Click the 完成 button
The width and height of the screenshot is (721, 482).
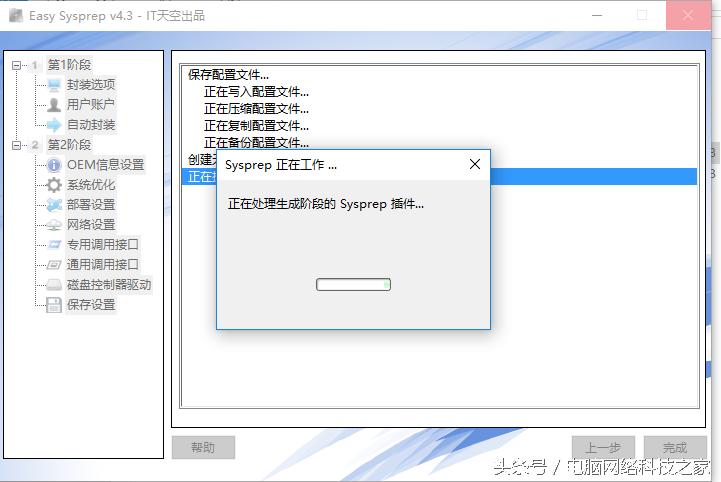675,448
